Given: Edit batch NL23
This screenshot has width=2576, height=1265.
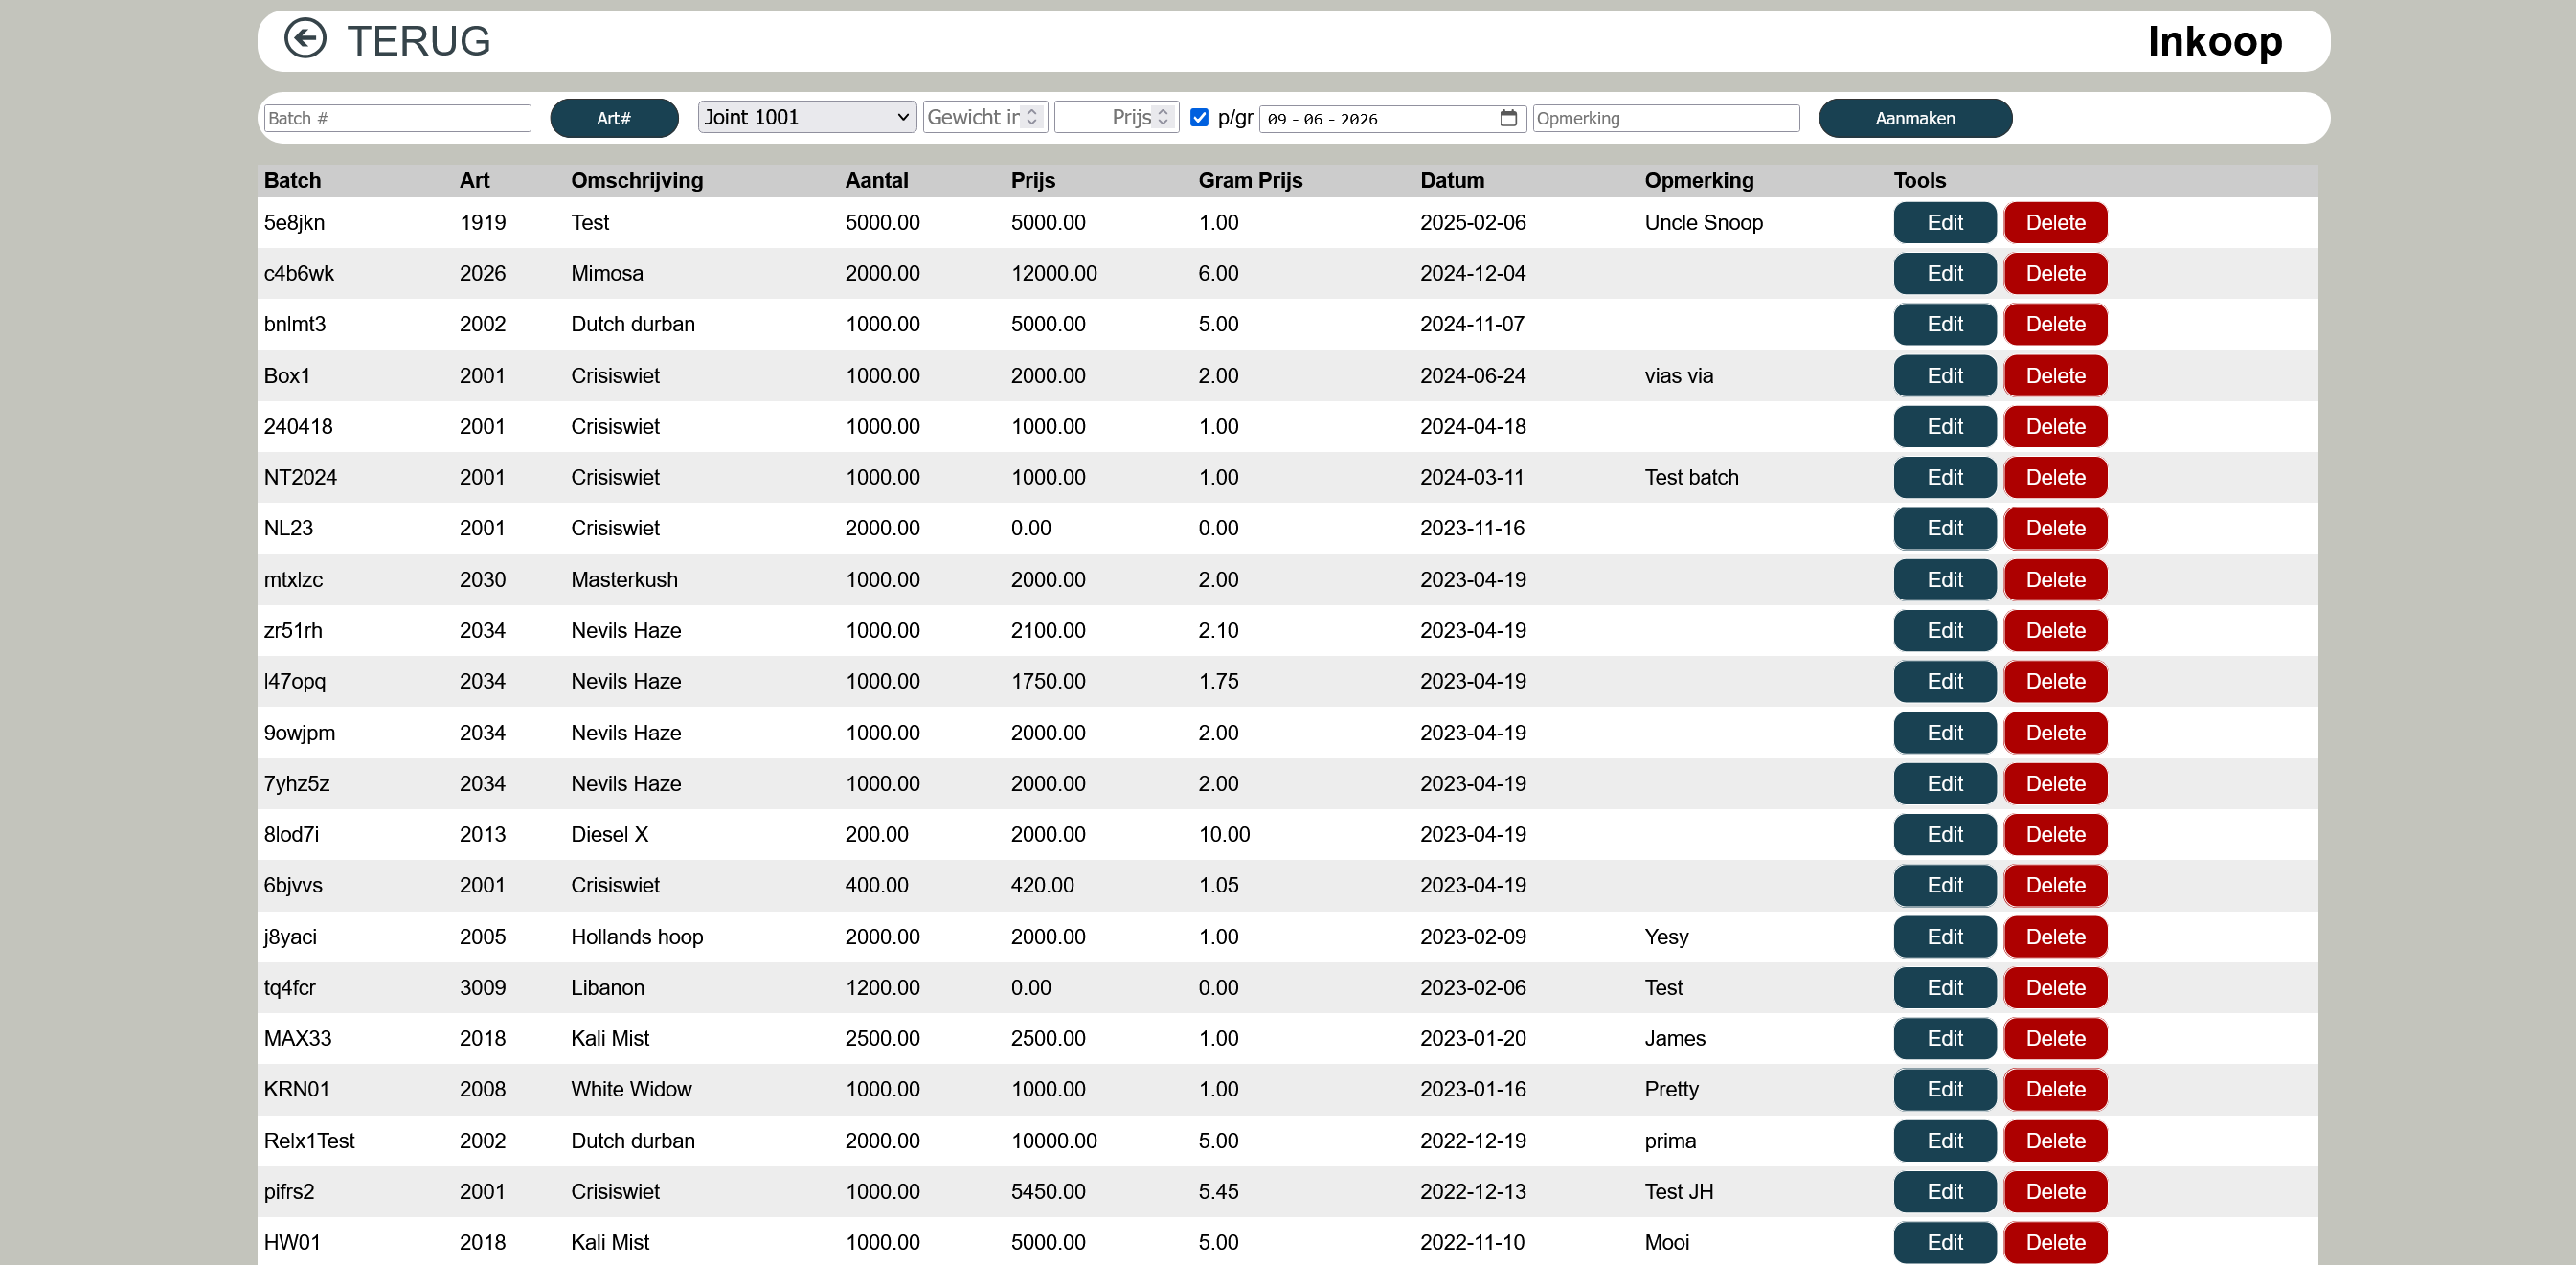Looking at the screenshot, I should (1944, 528).
